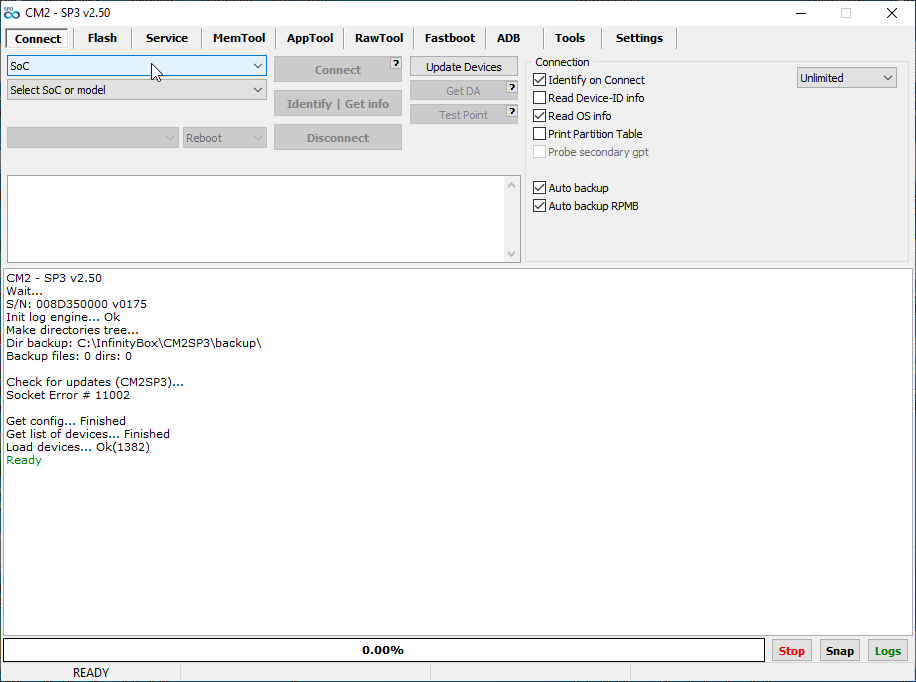The image size is (916, 682).
Task: Click the help icon on Connect button
Action: coord(395,63)
